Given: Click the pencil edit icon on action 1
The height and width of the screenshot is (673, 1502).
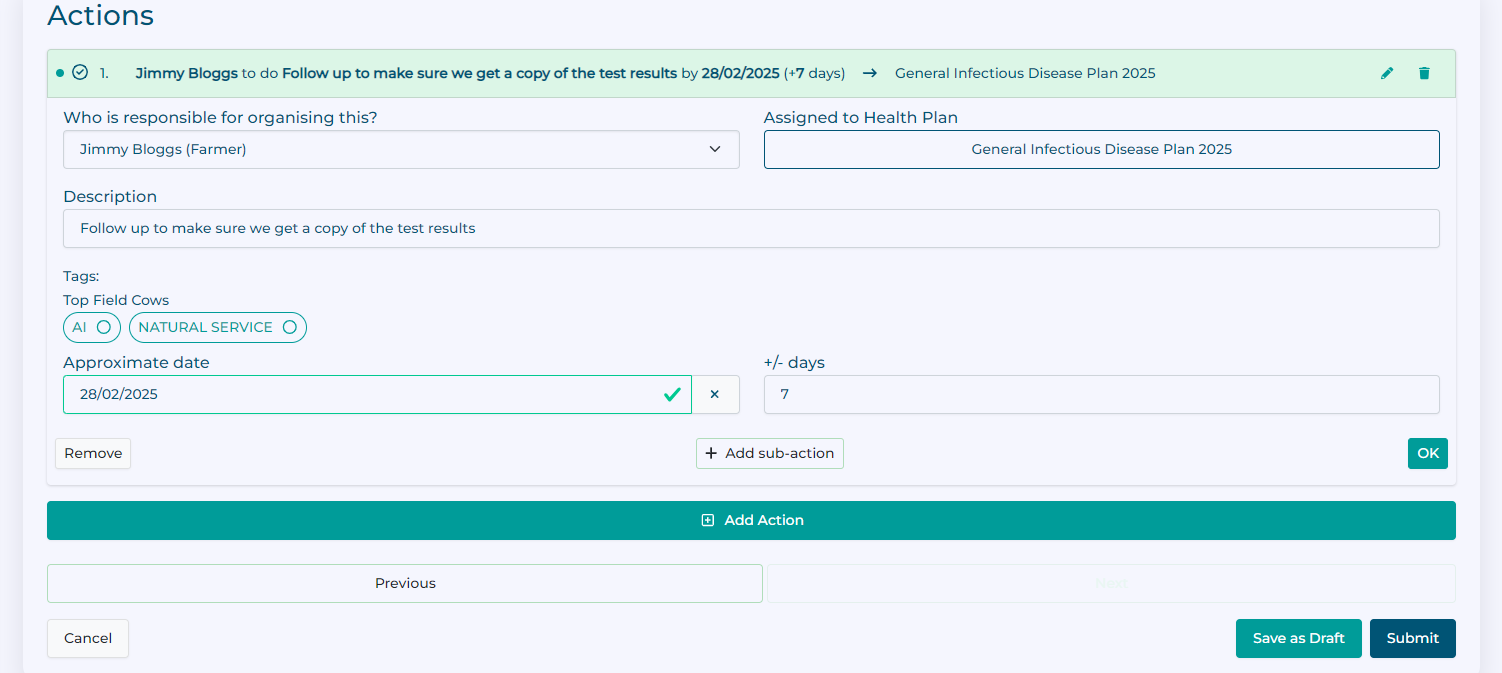Looking at the screenshot, I should [1387, 73].
